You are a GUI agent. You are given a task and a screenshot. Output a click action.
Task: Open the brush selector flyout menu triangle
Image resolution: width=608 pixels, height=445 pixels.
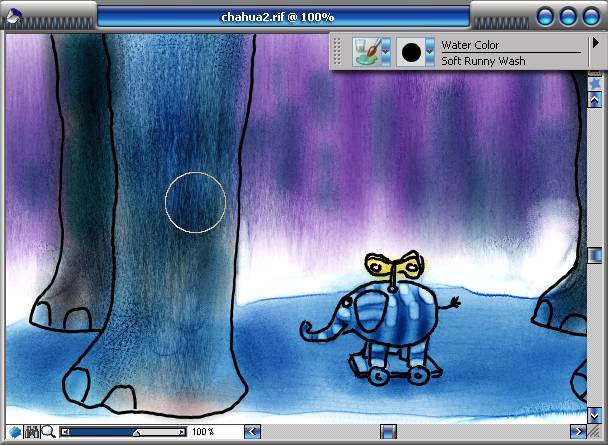tap(596, 43)
